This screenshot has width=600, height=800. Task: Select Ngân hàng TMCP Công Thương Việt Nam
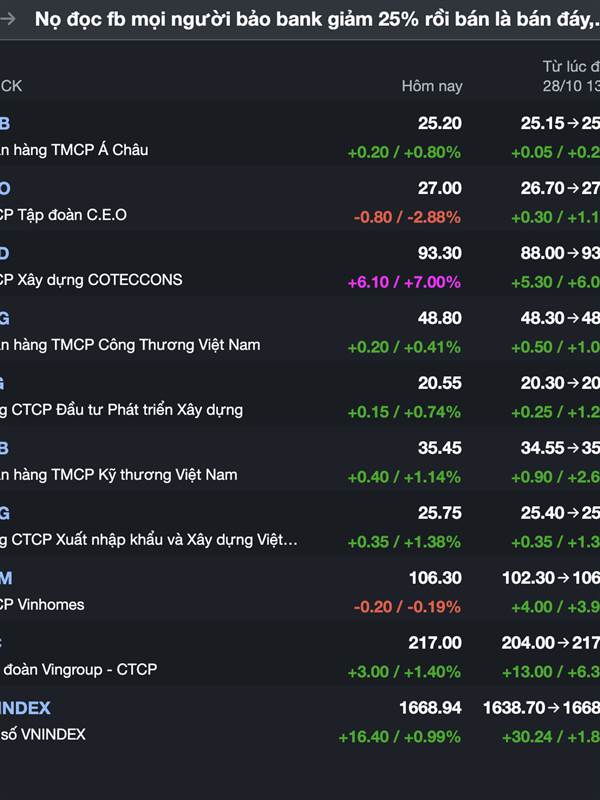(130, 345)
